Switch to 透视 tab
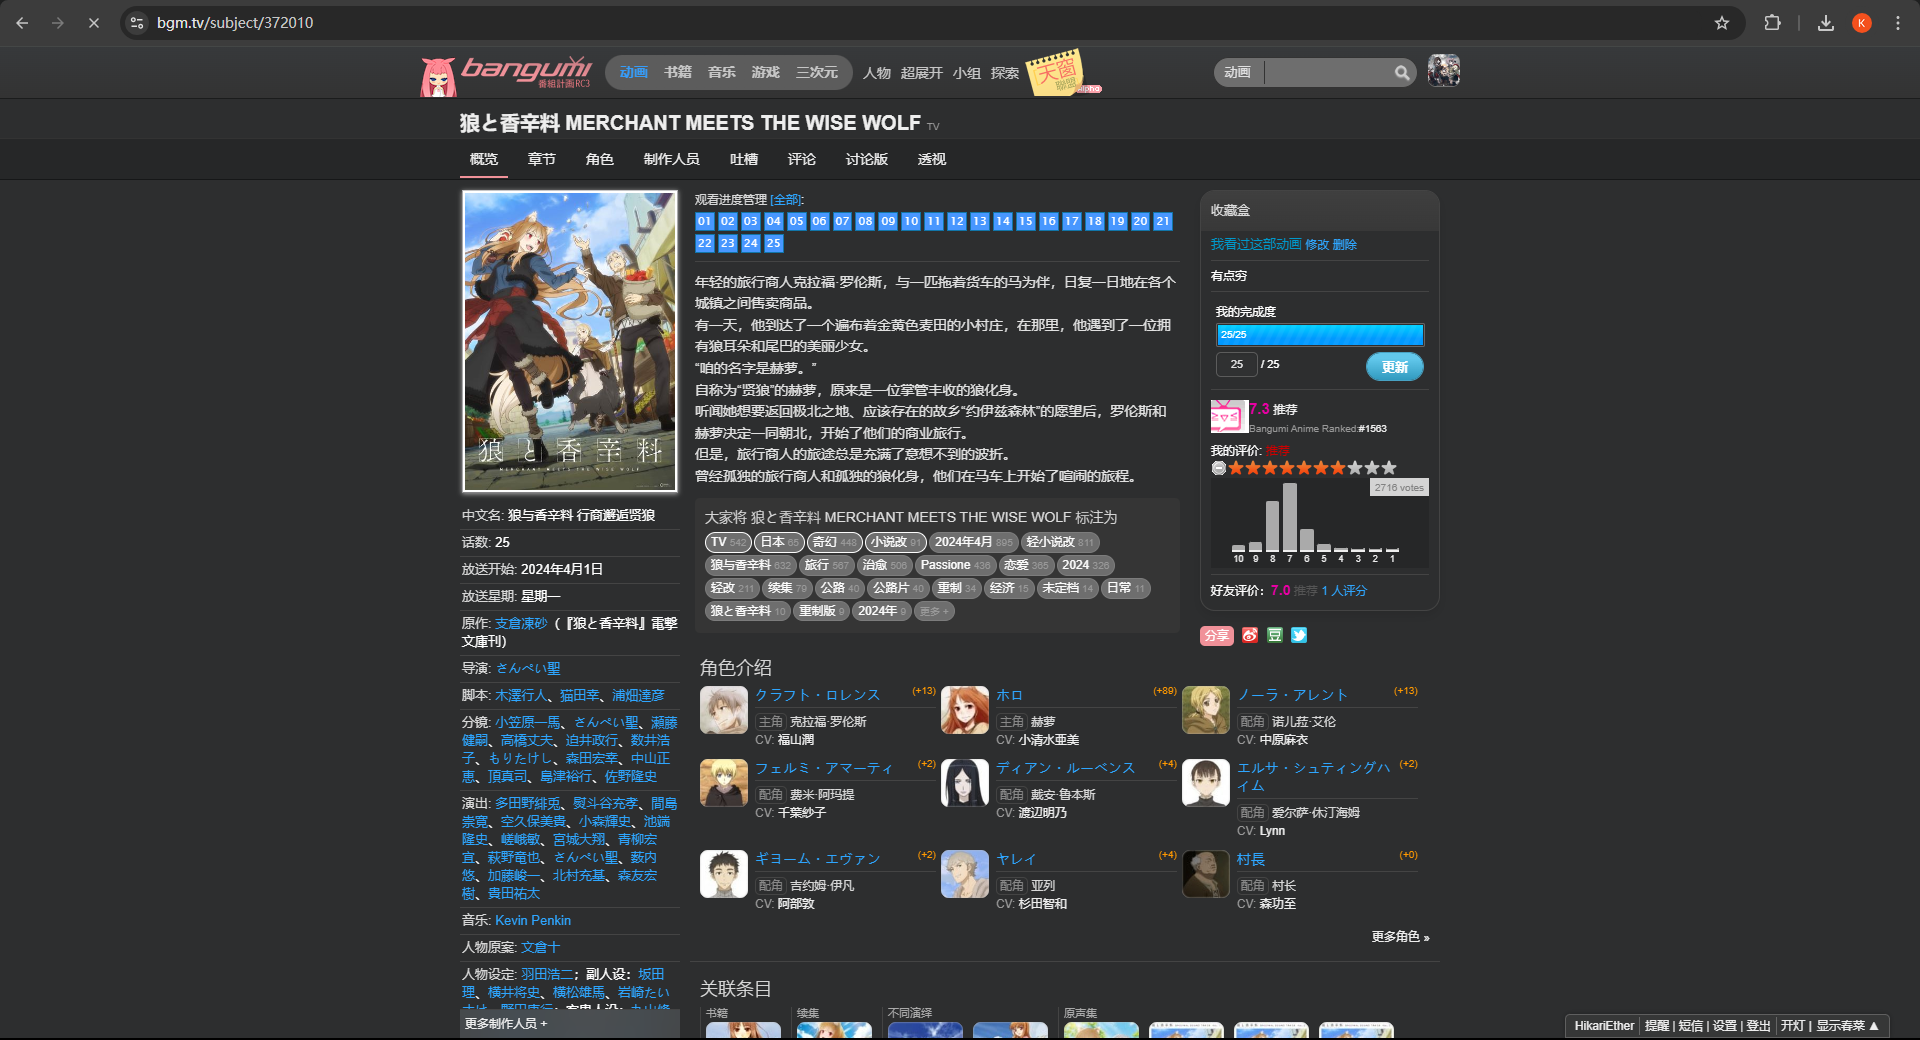 coord(932,159)
